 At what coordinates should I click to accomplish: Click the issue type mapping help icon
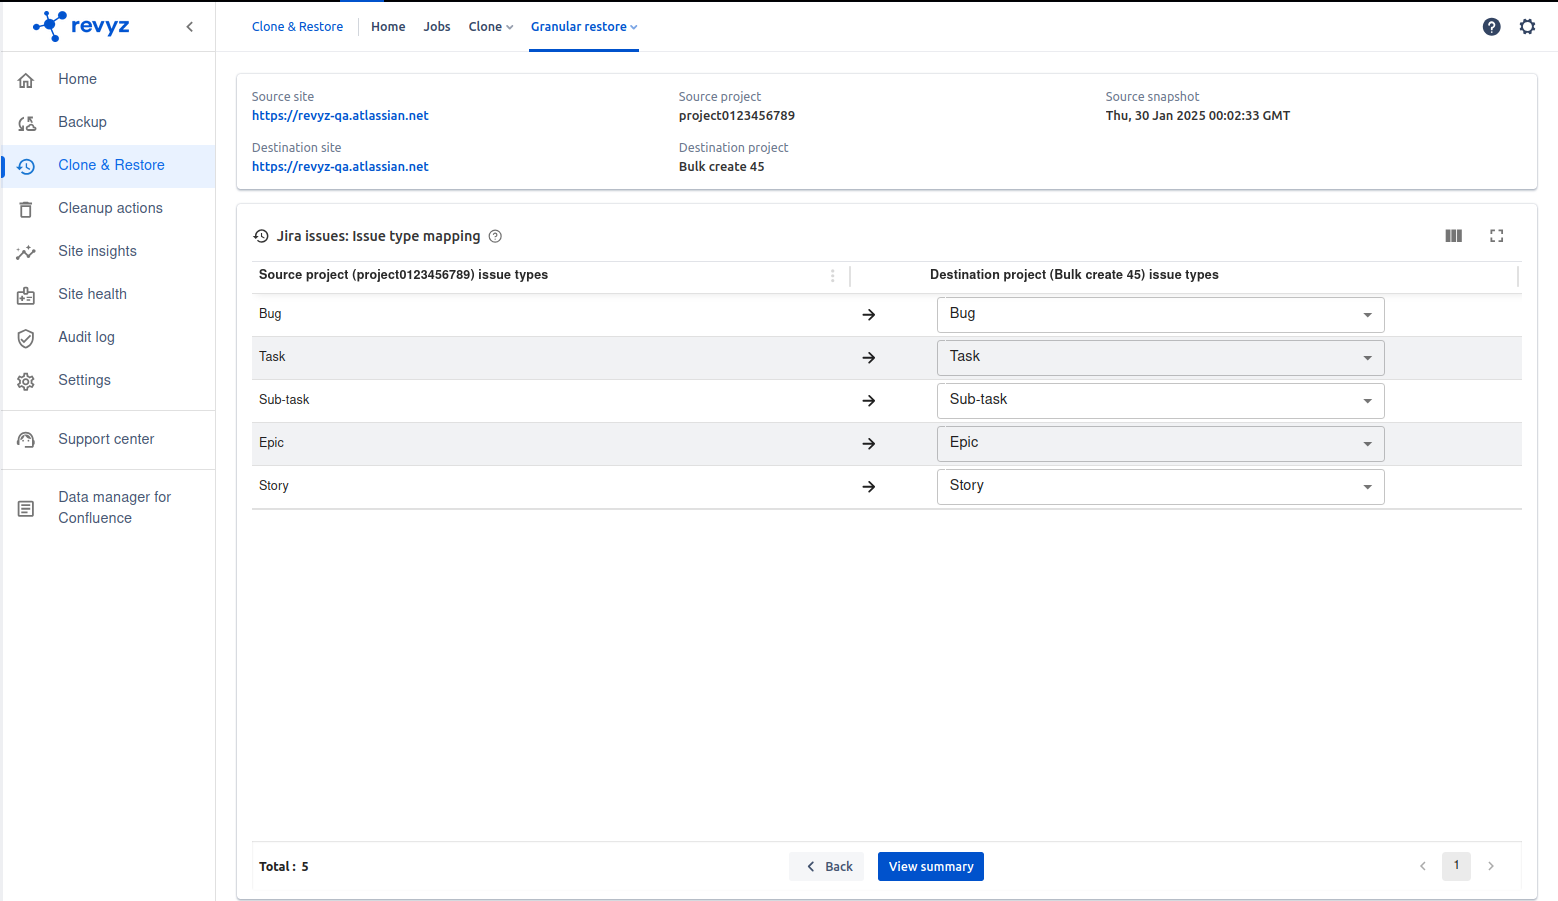(495, 237)
